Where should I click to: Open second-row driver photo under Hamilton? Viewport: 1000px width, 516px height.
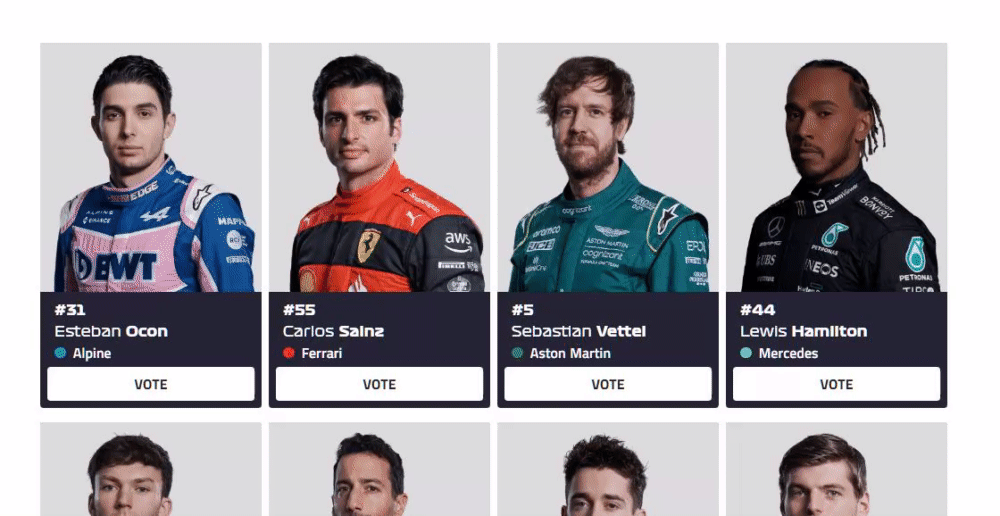click(836, 469)
